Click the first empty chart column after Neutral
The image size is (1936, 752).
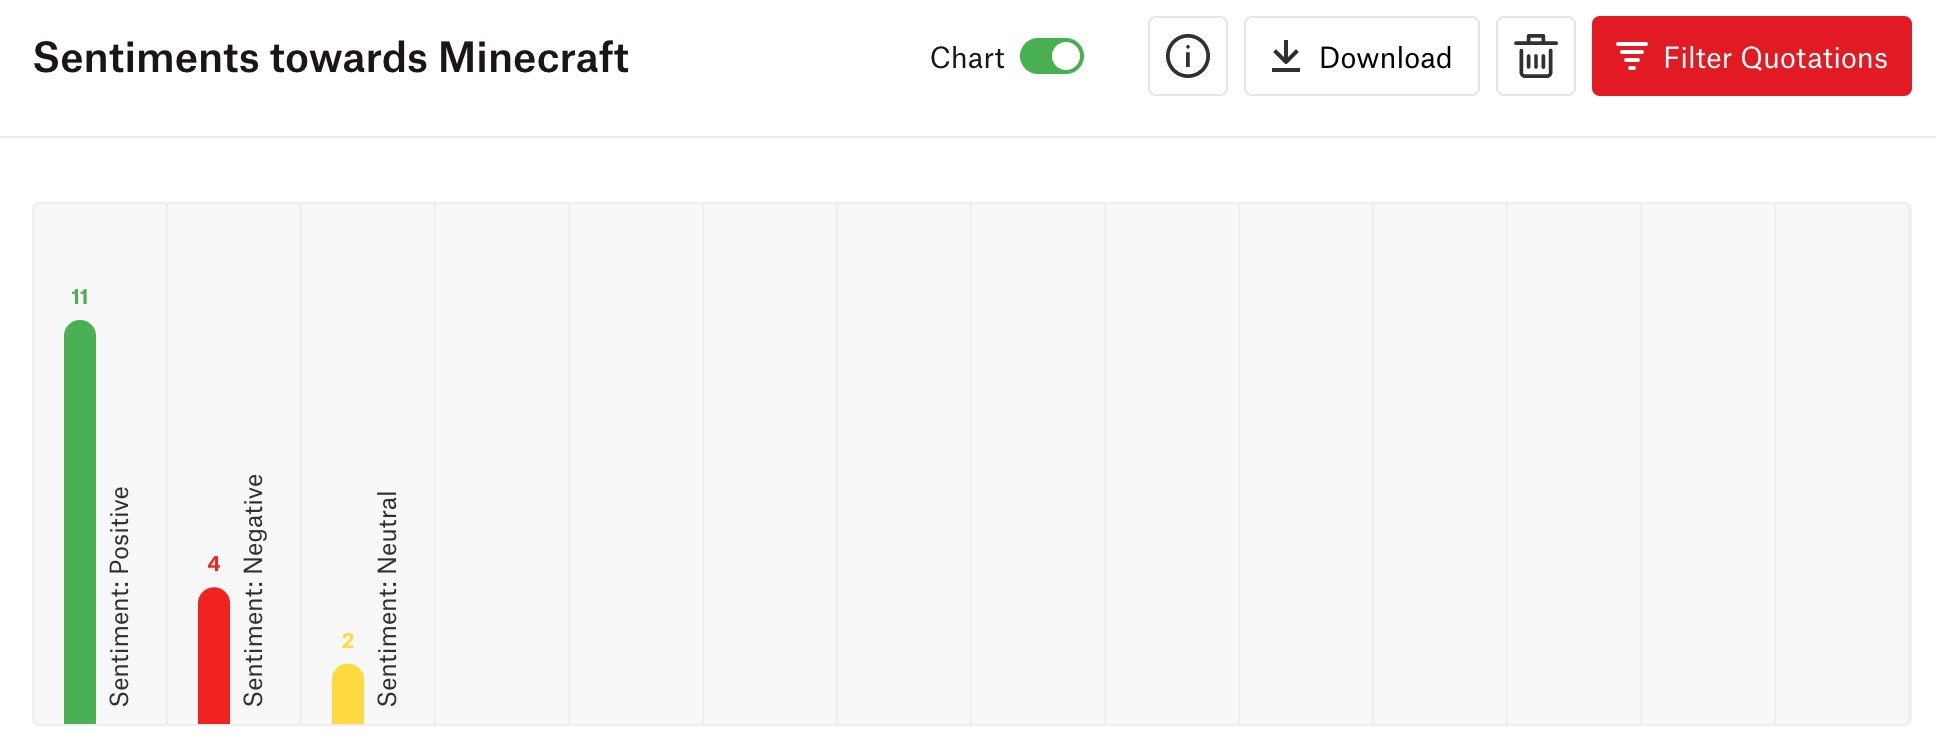502,464
